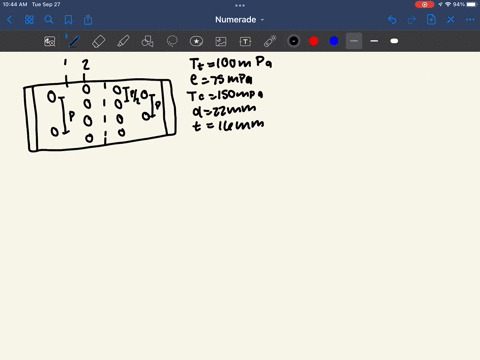Tap the battery status indicator
This screenshot has height=360, width=480.
[x=471, y=4]
